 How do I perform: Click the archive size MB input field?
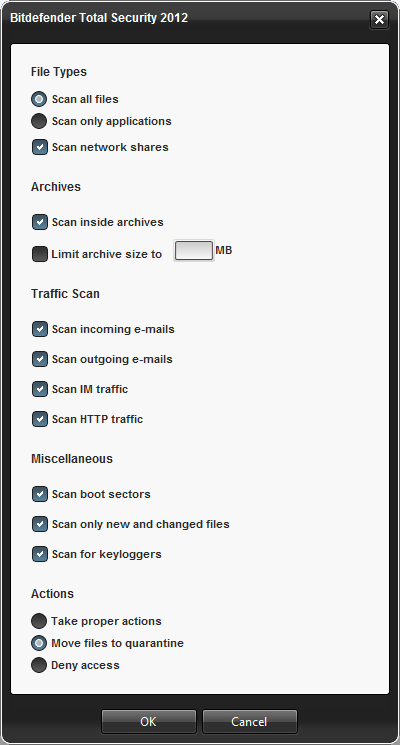[x=194, y=250]
